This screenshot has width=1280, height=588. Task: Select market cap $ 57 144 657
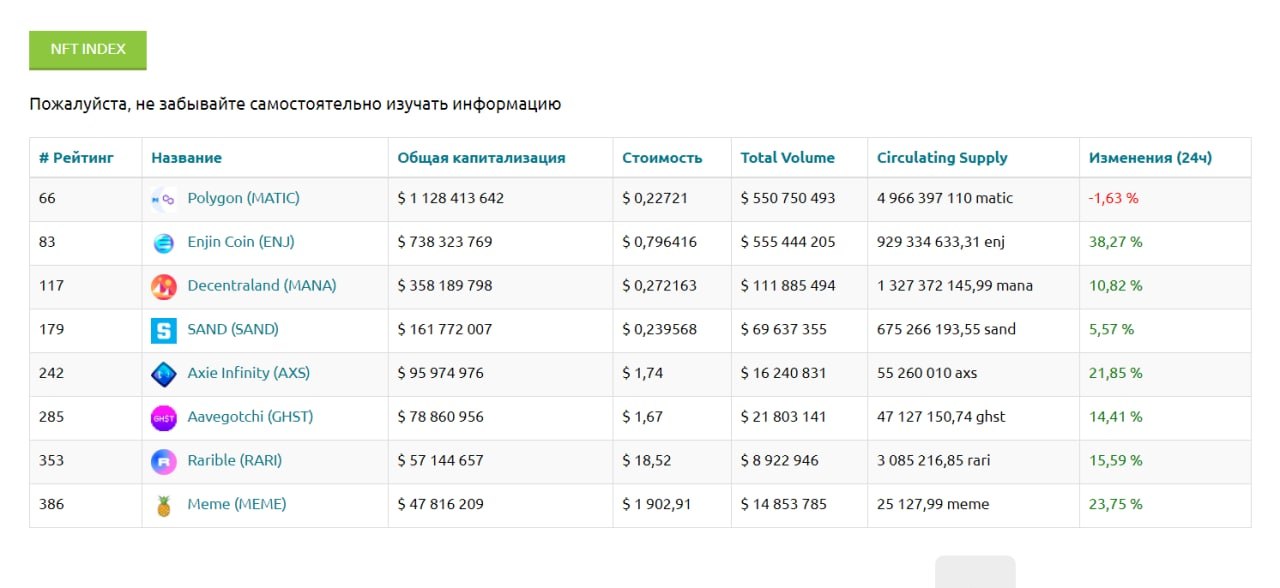pyautogui.click(x=440, y=460)
